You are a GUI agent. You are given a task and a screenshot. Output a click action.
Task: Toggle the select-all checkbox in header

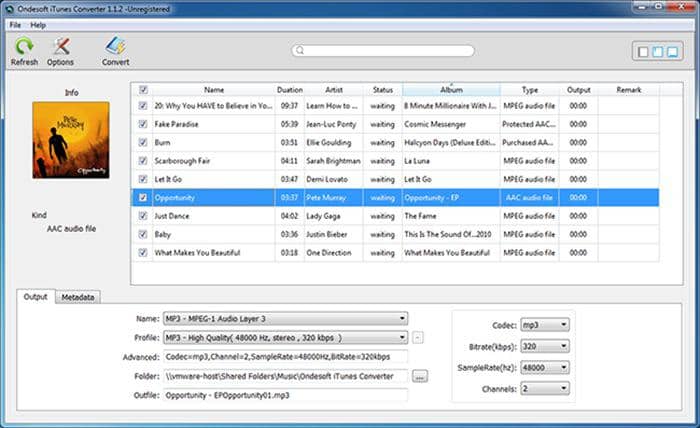(x=143, y=90)
